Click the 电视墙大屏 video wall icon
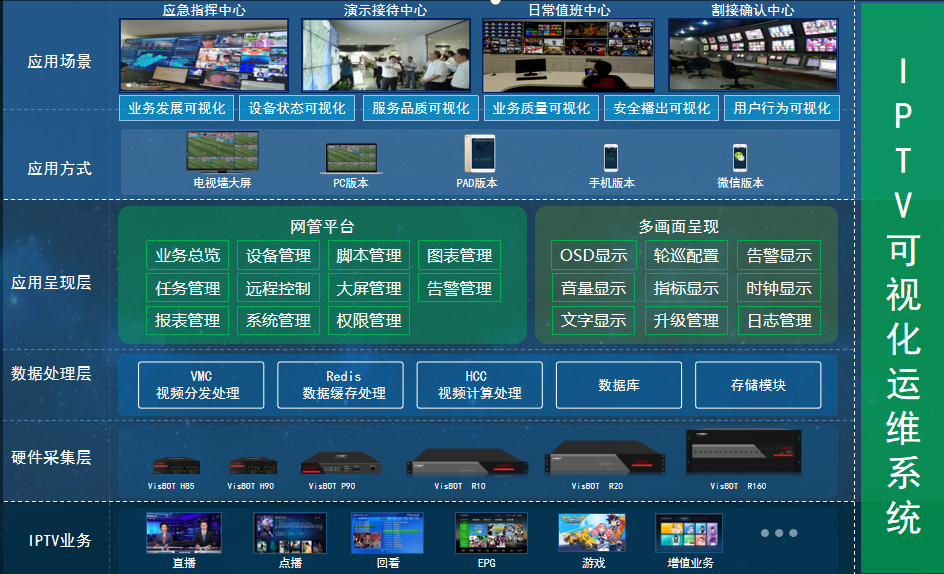The height and width of the screenshot is (574, 944). coord(222,152)
